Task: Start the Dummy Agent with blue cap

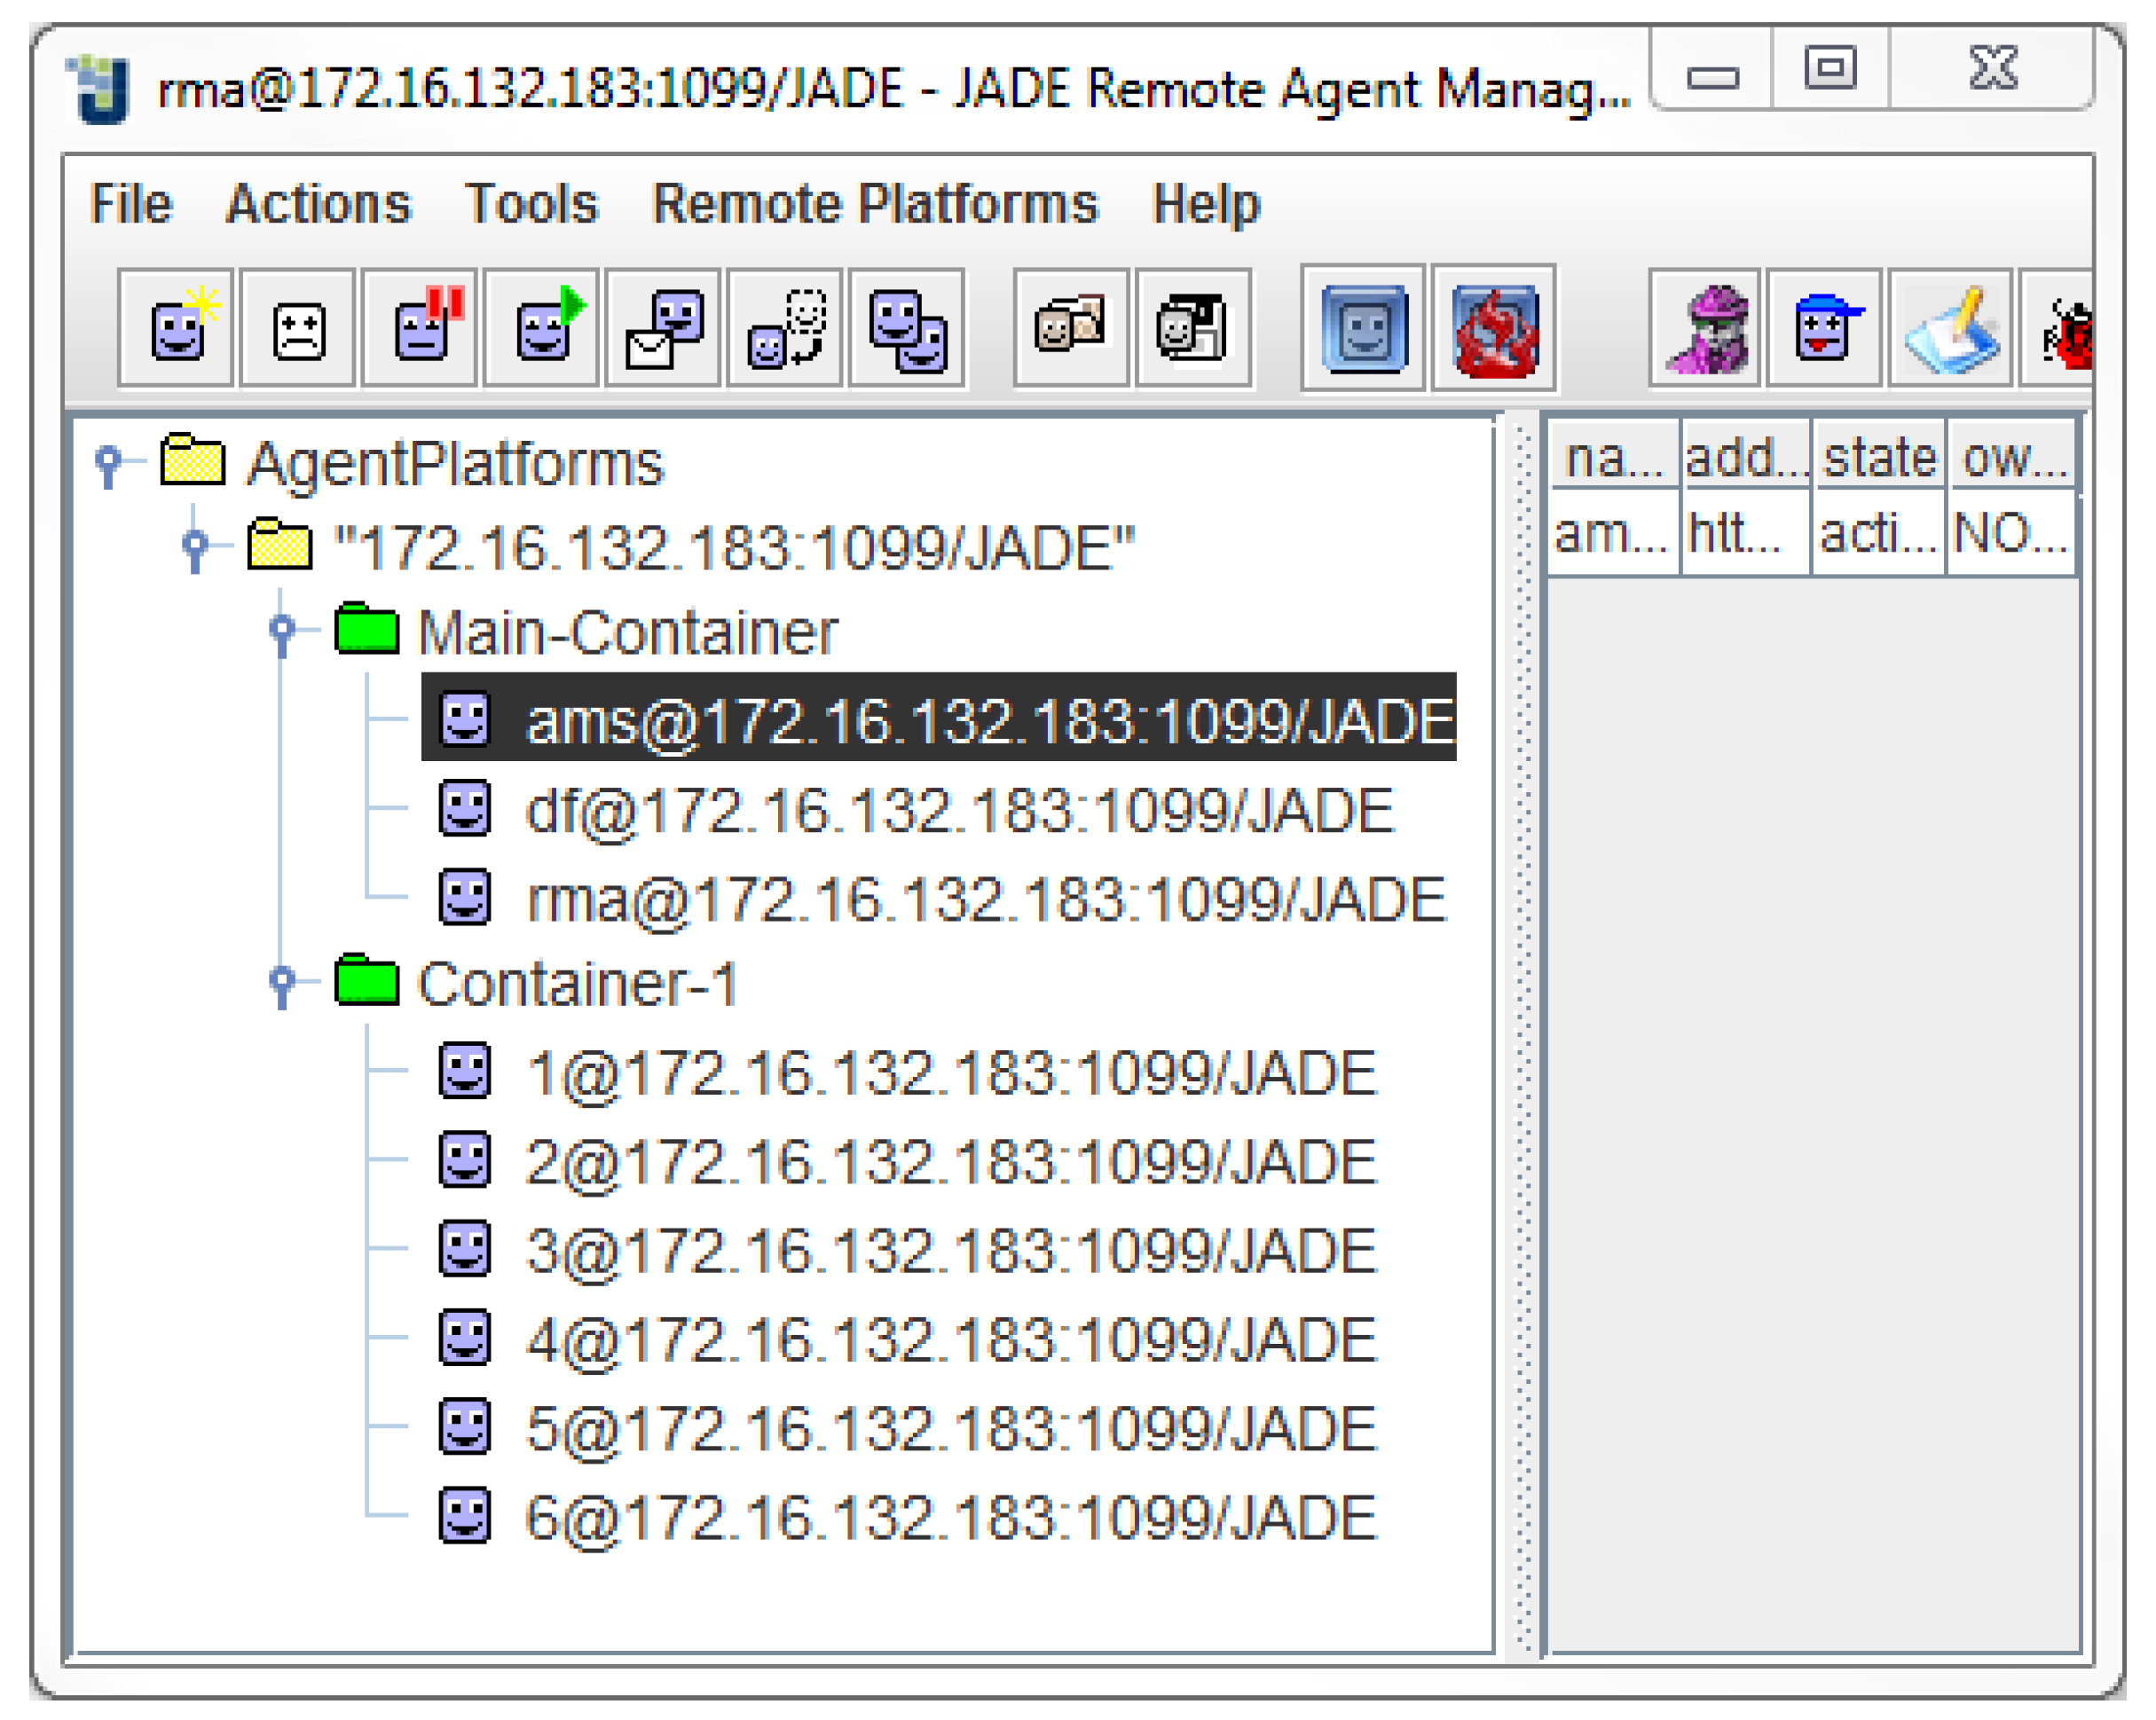Action: click(x=1824, y=328)
